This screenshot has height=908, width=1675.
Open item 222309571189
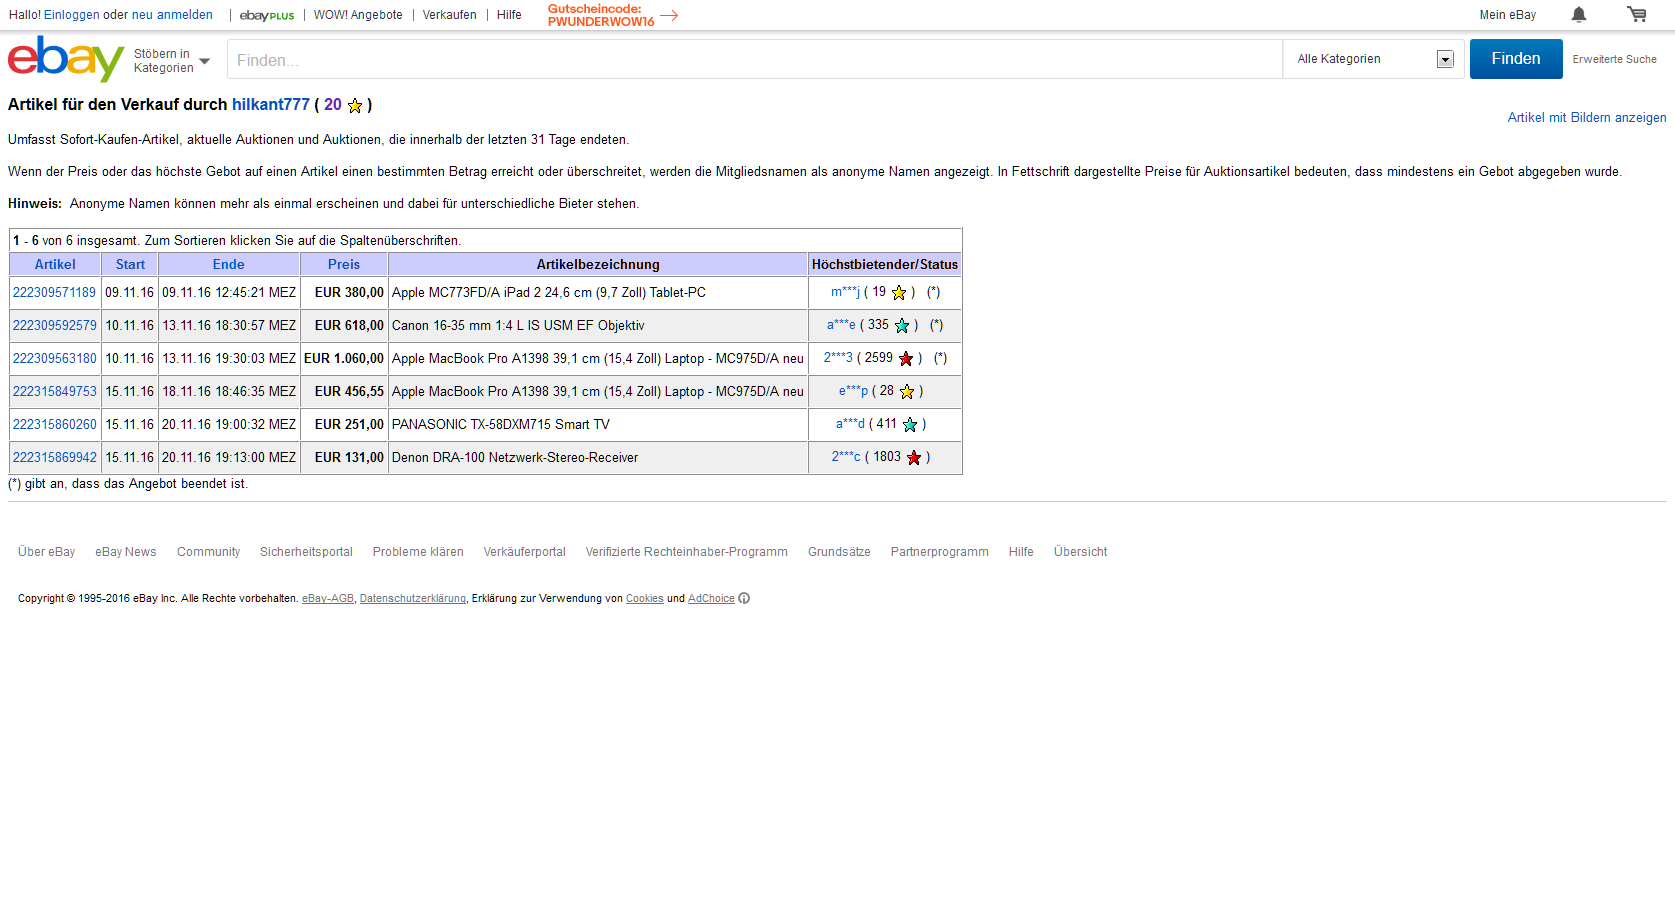coord(54,293)
